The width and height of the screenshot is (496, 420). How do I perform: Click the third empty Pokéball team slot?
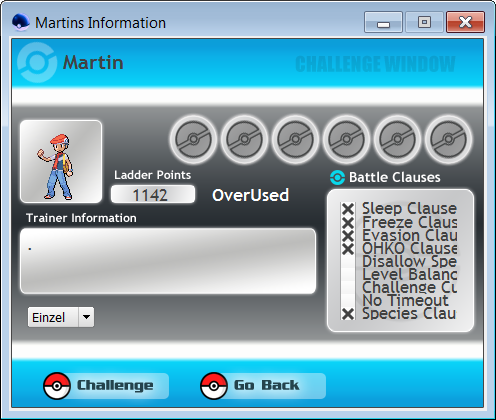click(x=295, y=139)
